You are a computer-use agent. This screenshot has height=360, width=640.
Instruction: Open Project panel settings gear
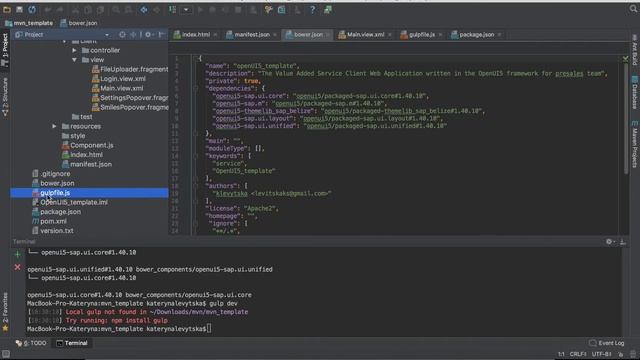click(148, 35)
